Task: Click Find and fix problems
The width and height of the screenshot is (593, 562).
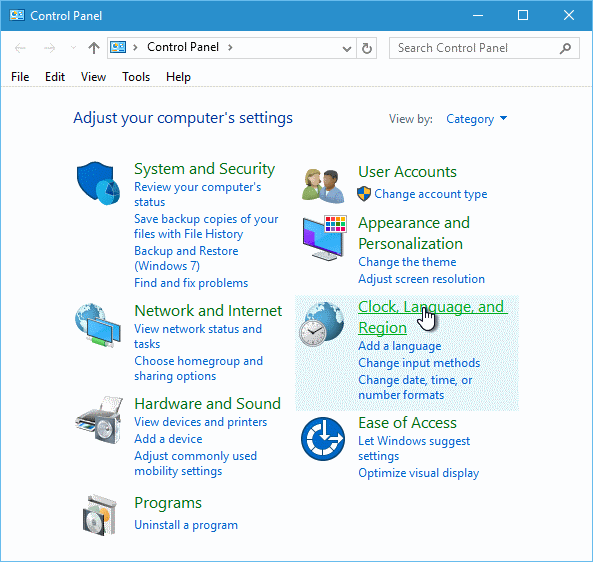Action: [191, 283]
